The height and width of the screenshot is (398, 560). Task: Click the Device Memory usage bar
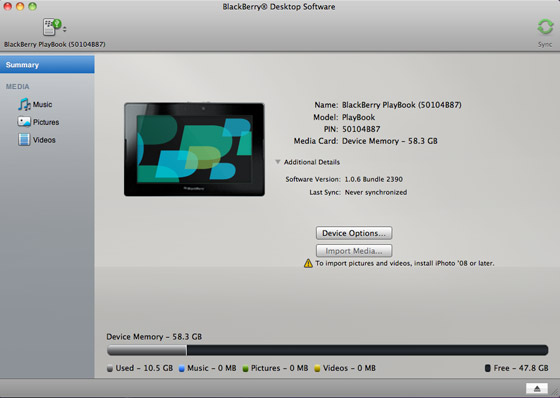[327, 350]
